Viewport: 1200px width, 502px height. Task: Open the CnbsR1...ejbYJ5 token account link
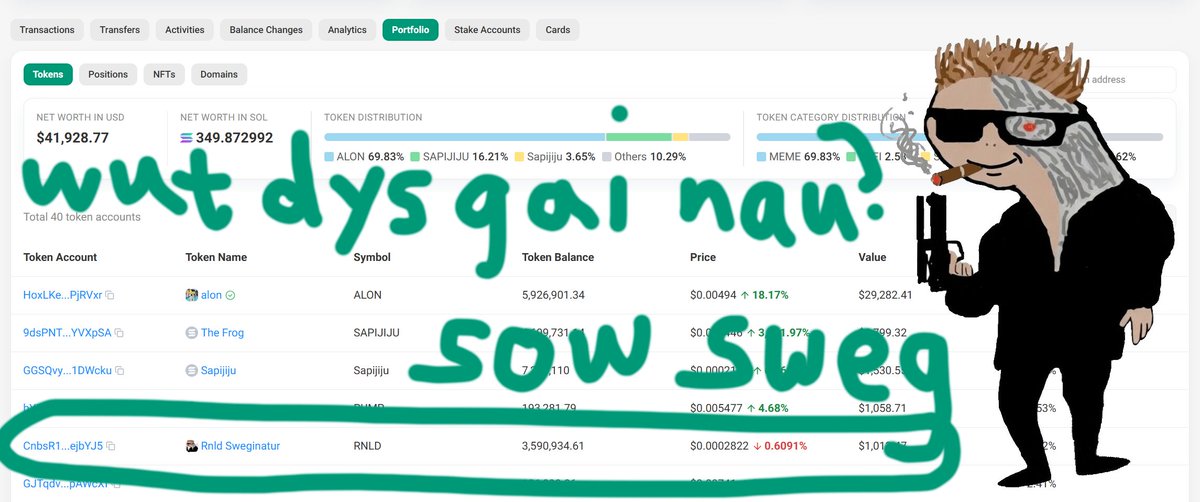coord(63,446)
